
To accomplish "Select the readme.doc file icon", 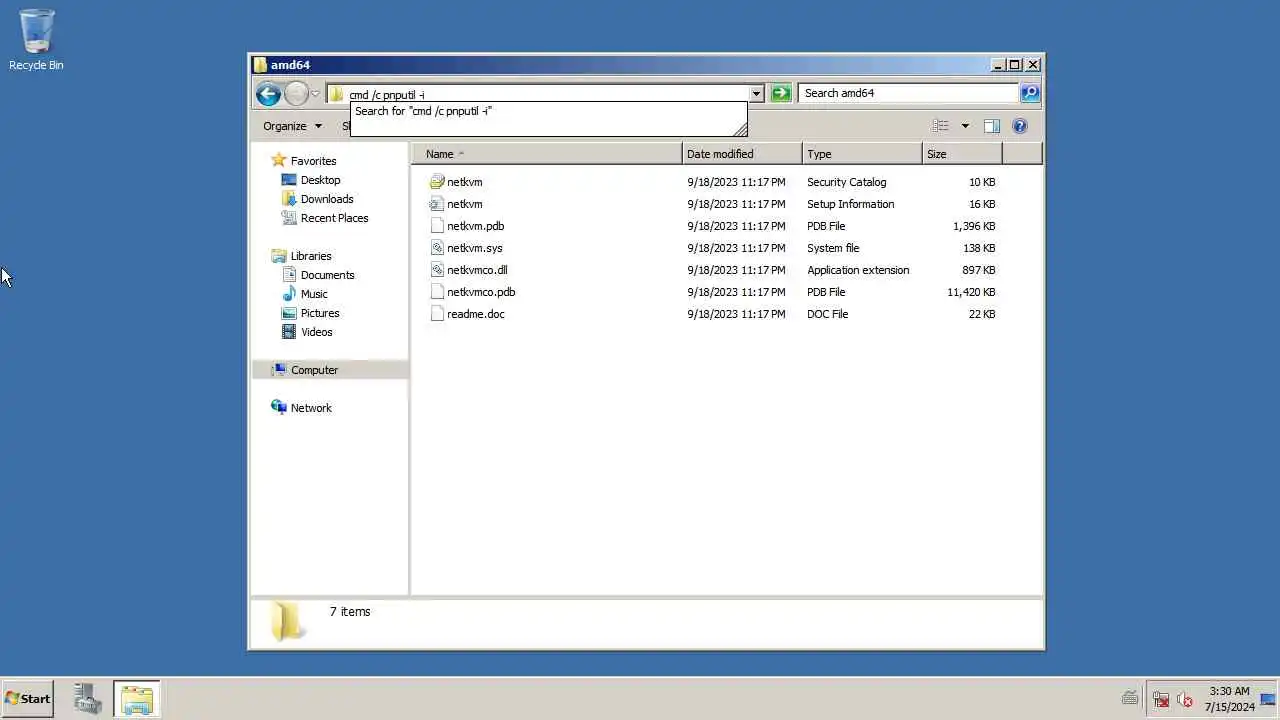I will [437, 314].
